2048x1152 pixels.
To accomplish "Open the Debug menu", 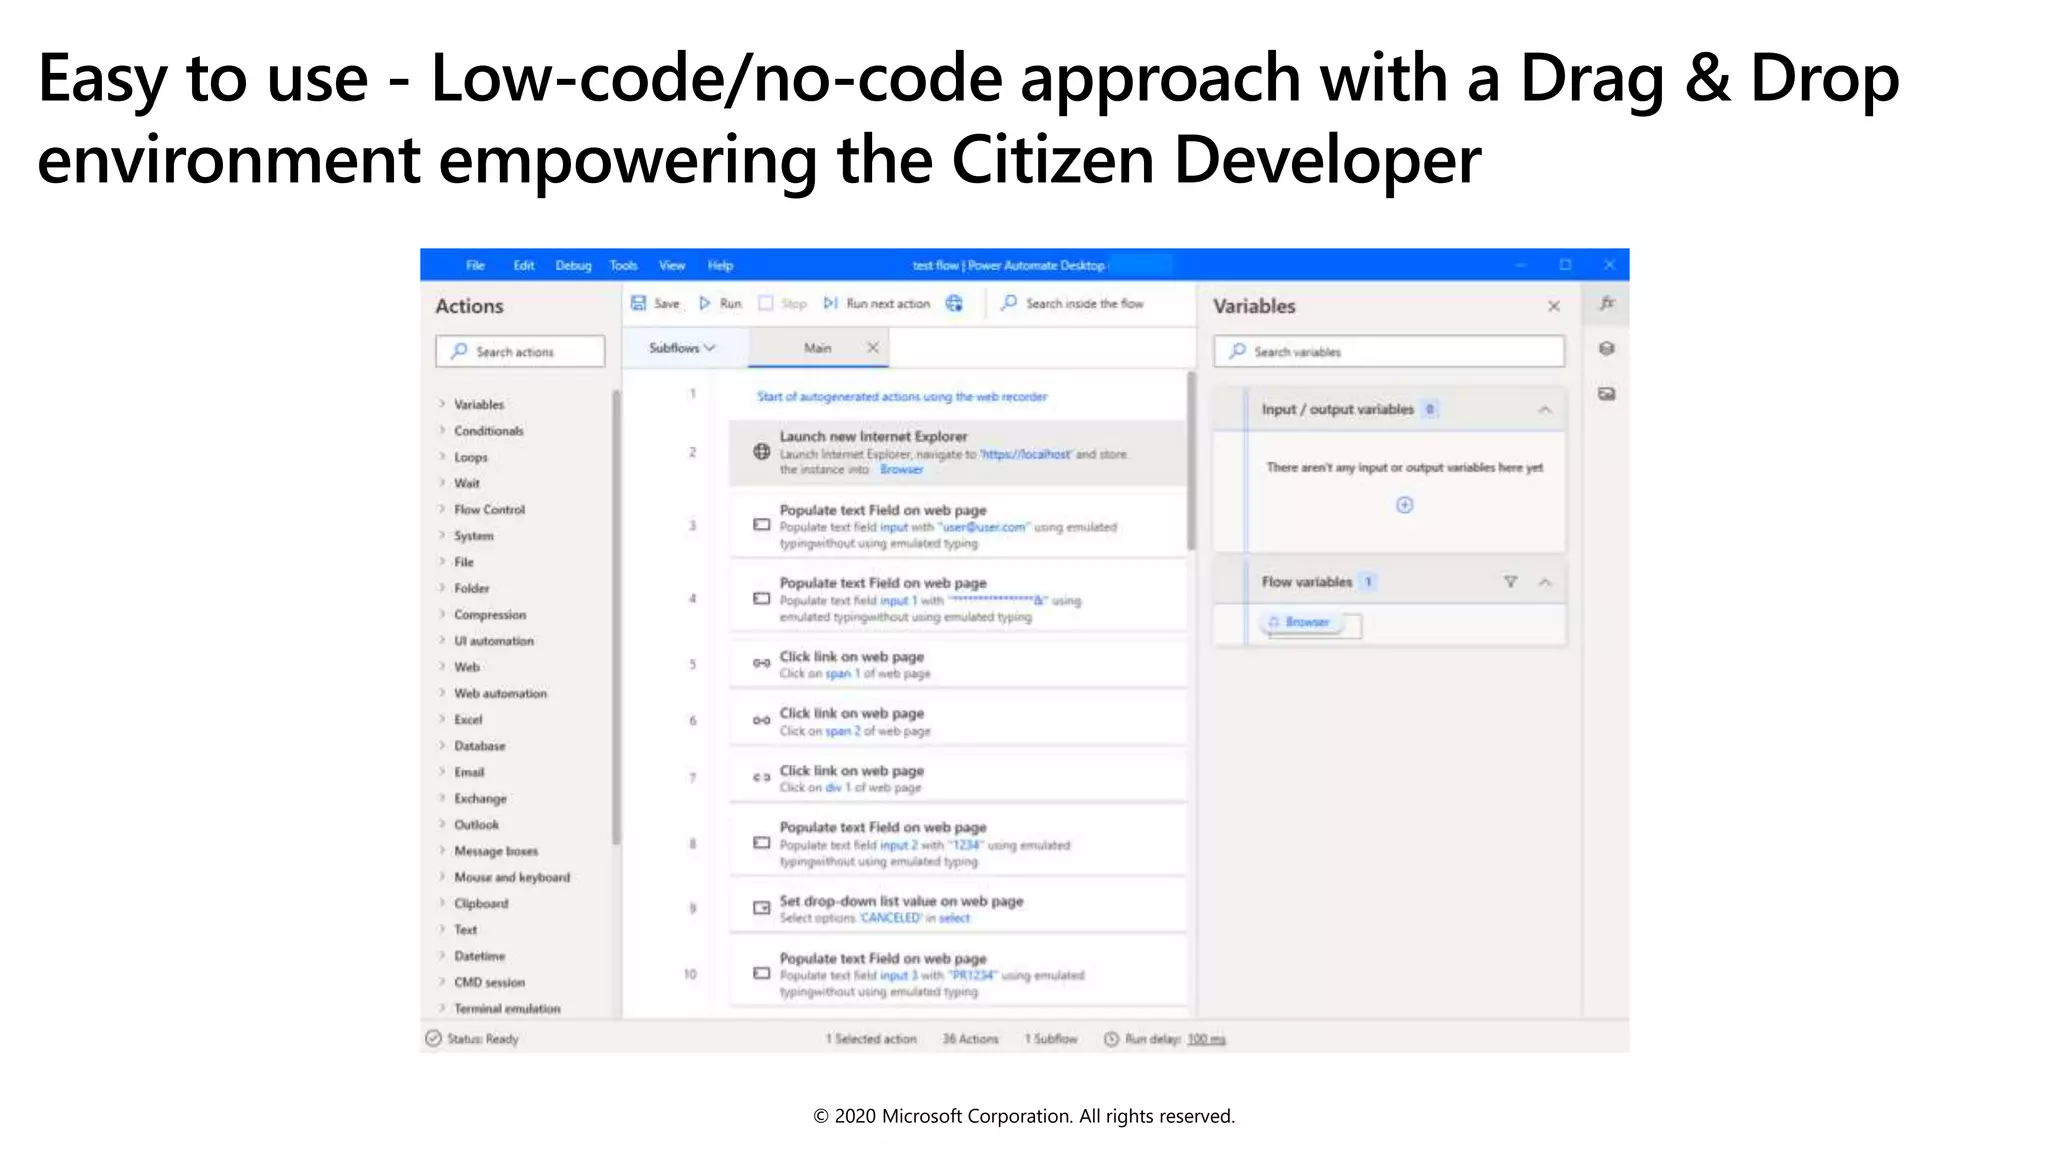I will pos(574,265).
